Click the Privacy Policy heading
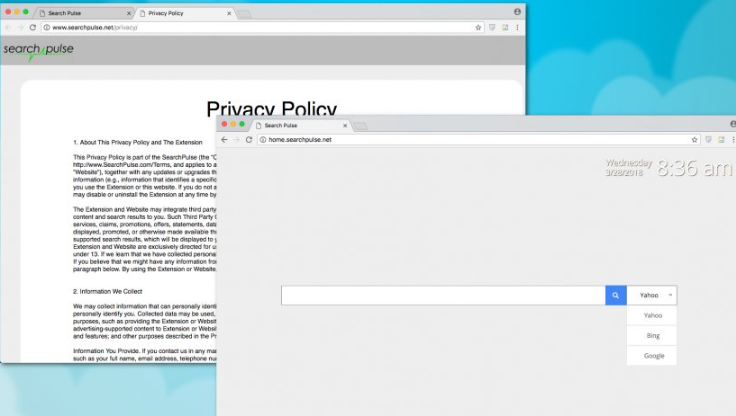The width and height of the screenshot is (736, 416). point(271,107)
